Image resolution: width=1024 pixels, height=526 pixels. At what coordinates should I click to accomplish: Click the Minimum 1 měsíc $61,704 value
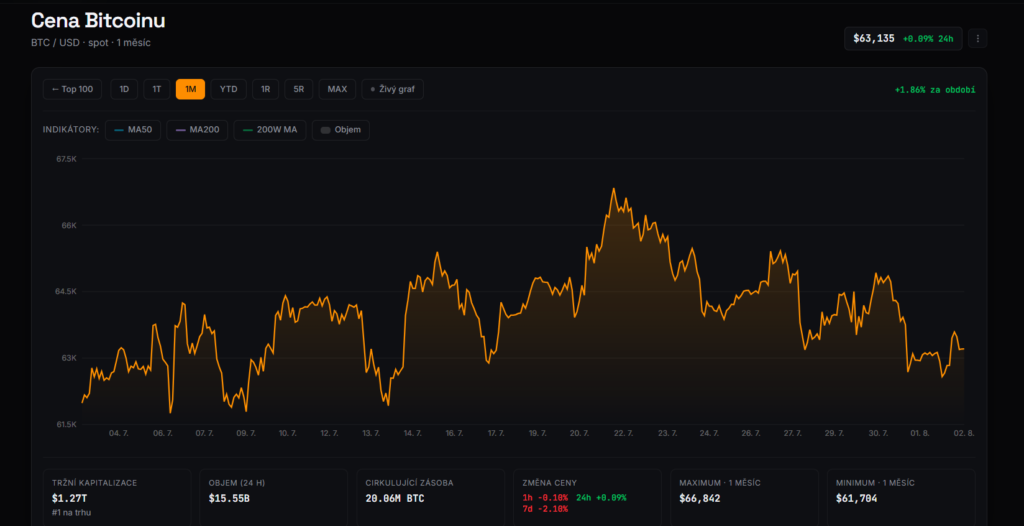pyautogui.click(x=856, y=498)
